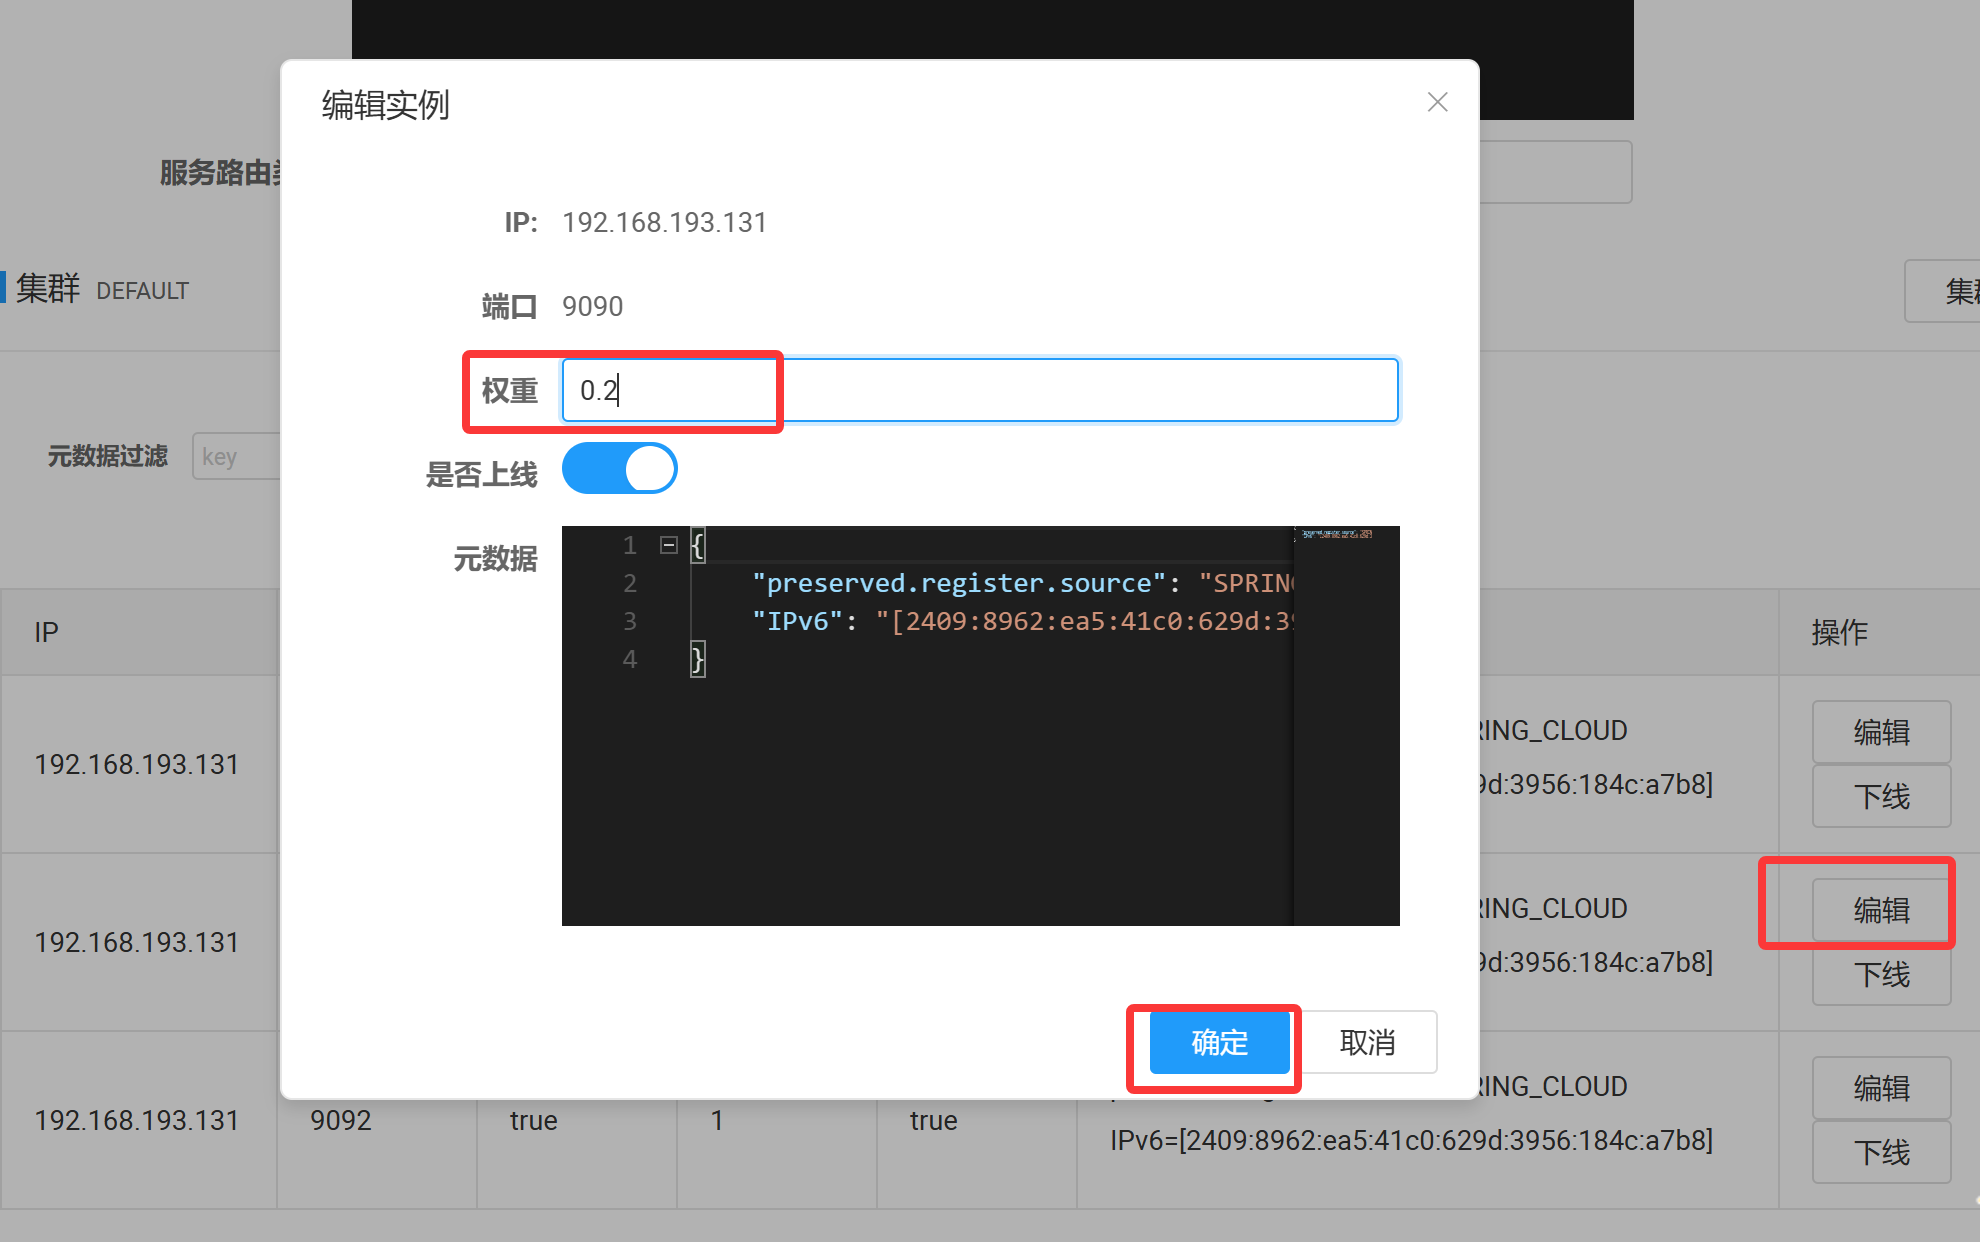Toggle the 是否上线 switch off
The image size is (1980, 1242).
[x=619, y=469]
